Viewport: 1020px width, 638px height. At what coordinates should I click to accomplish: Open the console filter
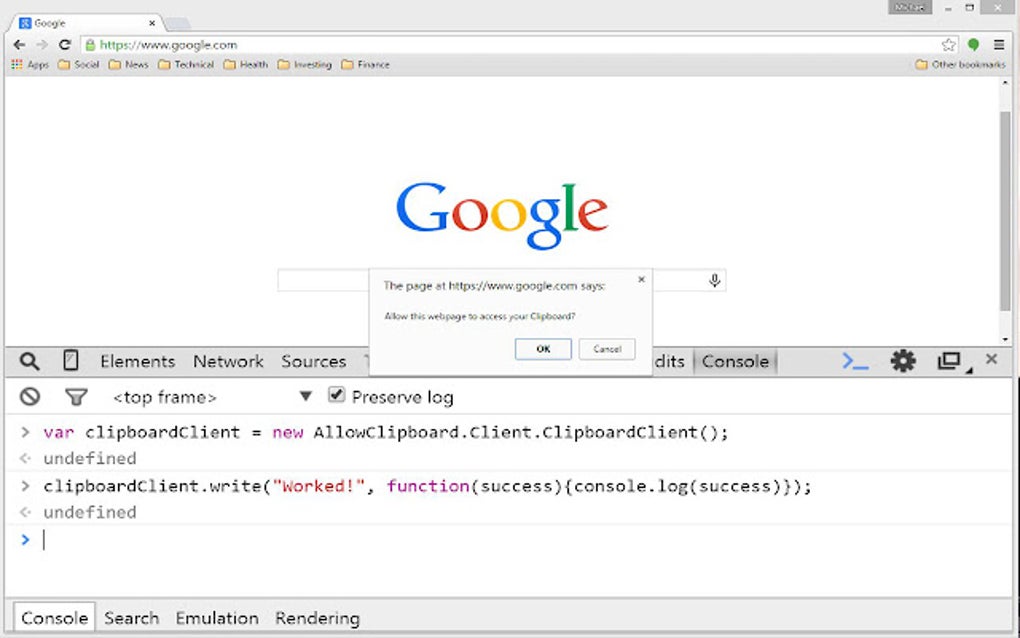click(76, 397)
